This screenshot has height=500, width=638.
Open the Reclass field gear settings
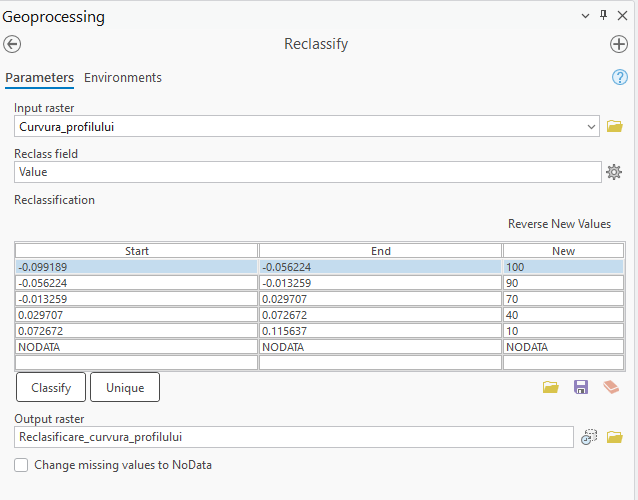(x=615, y=172)
